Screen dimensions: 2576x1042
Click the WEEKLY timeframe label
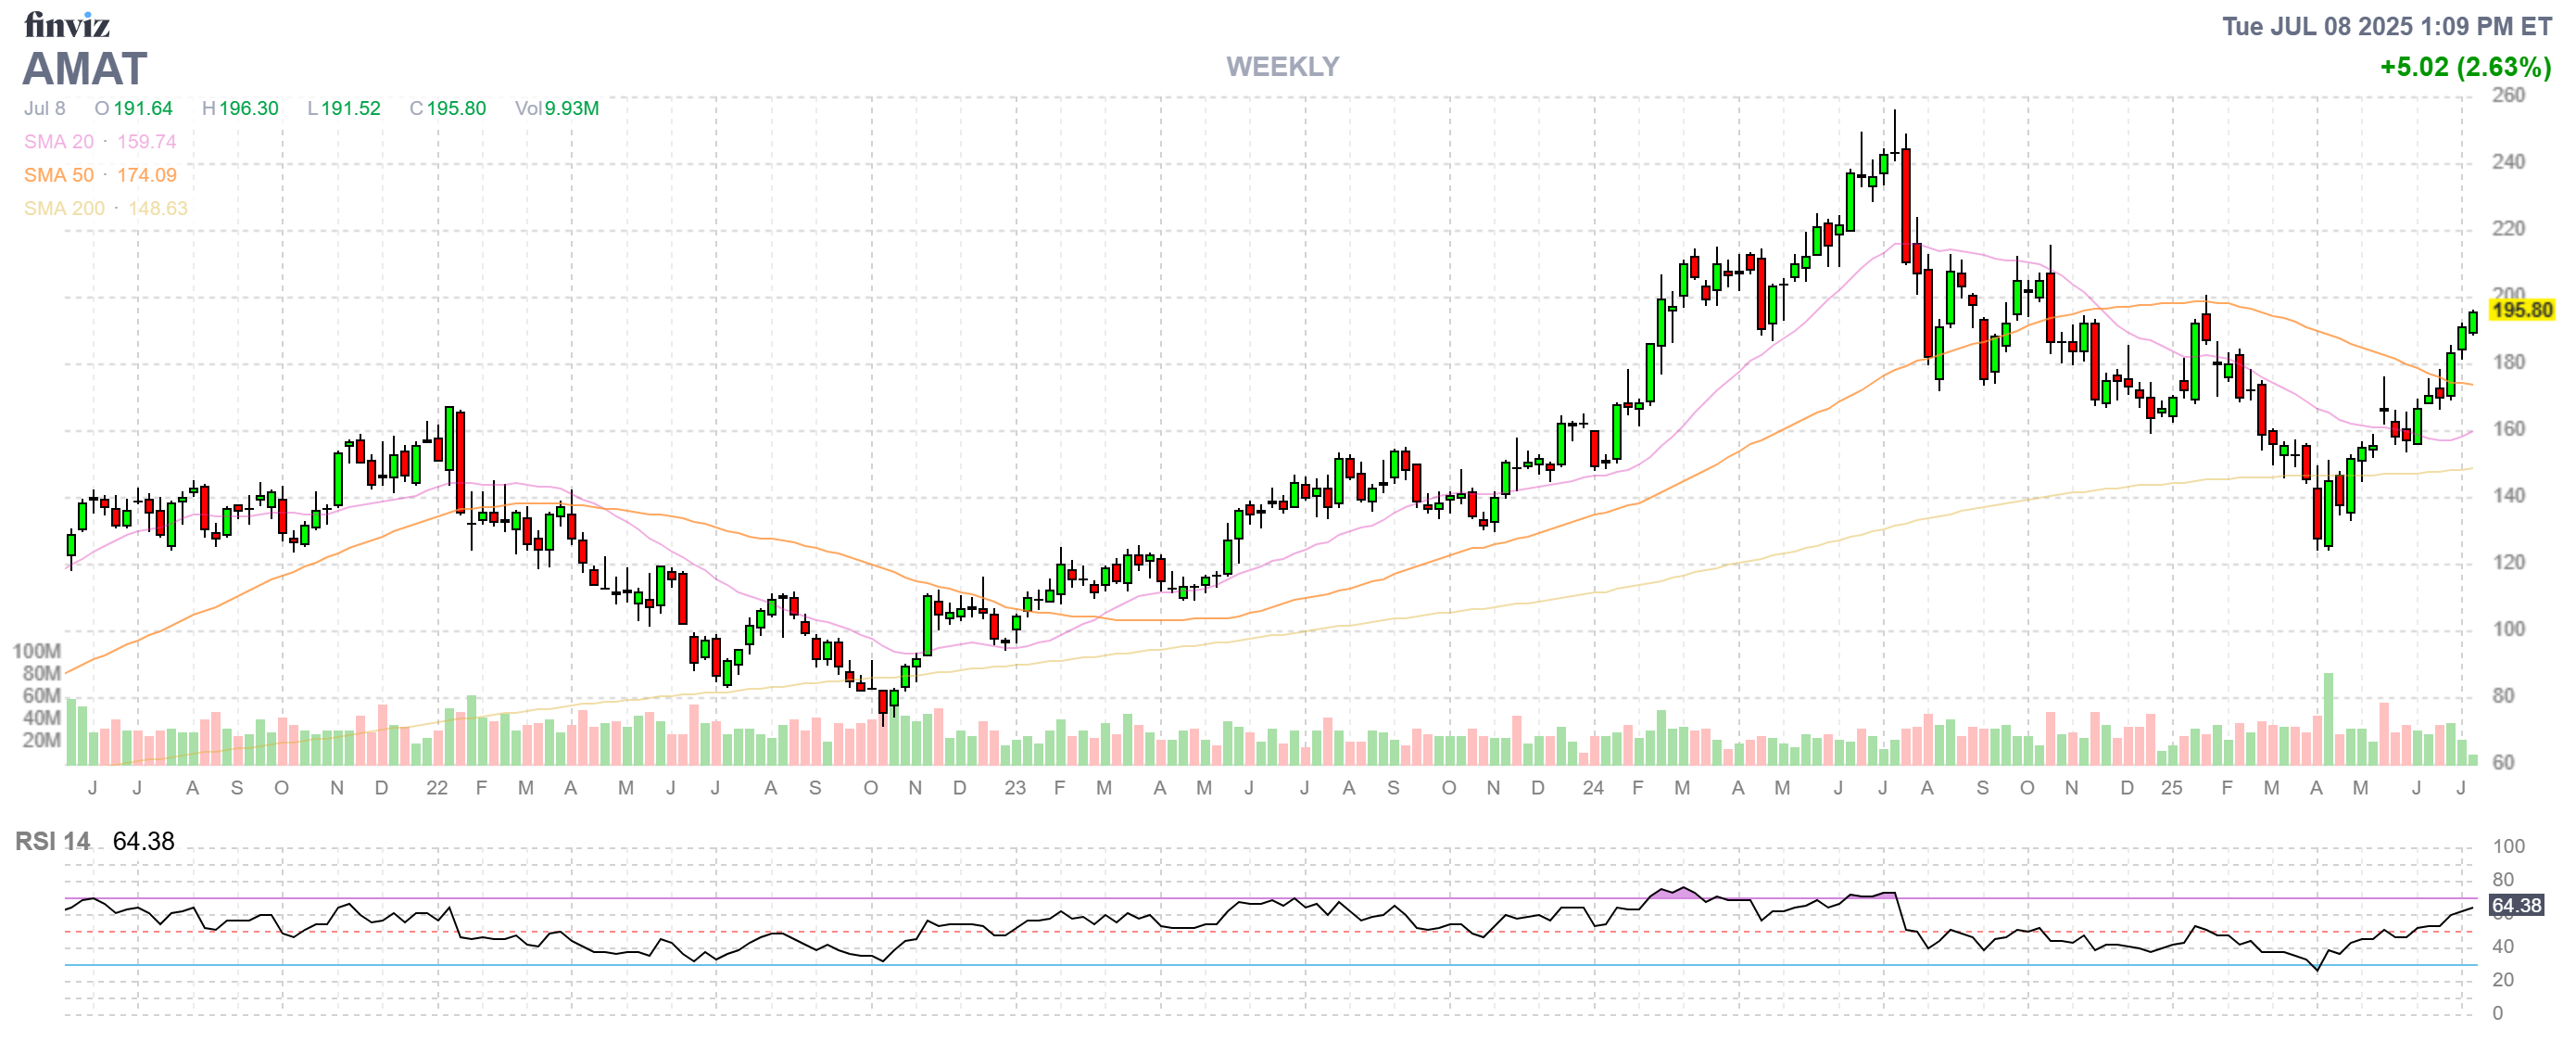click(1282, 67)
